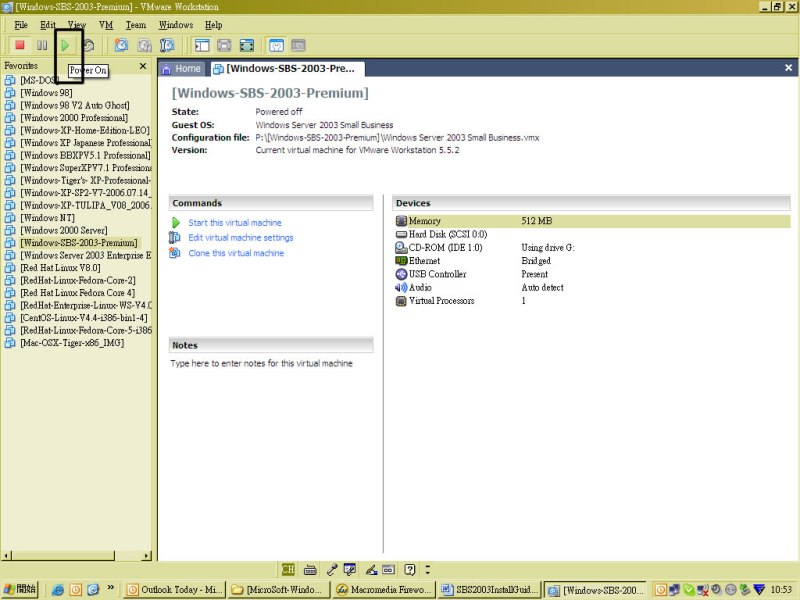Screen dimensions: 800x600
Task: Click the language bar help icon
Action: click(x=410, y=569)
